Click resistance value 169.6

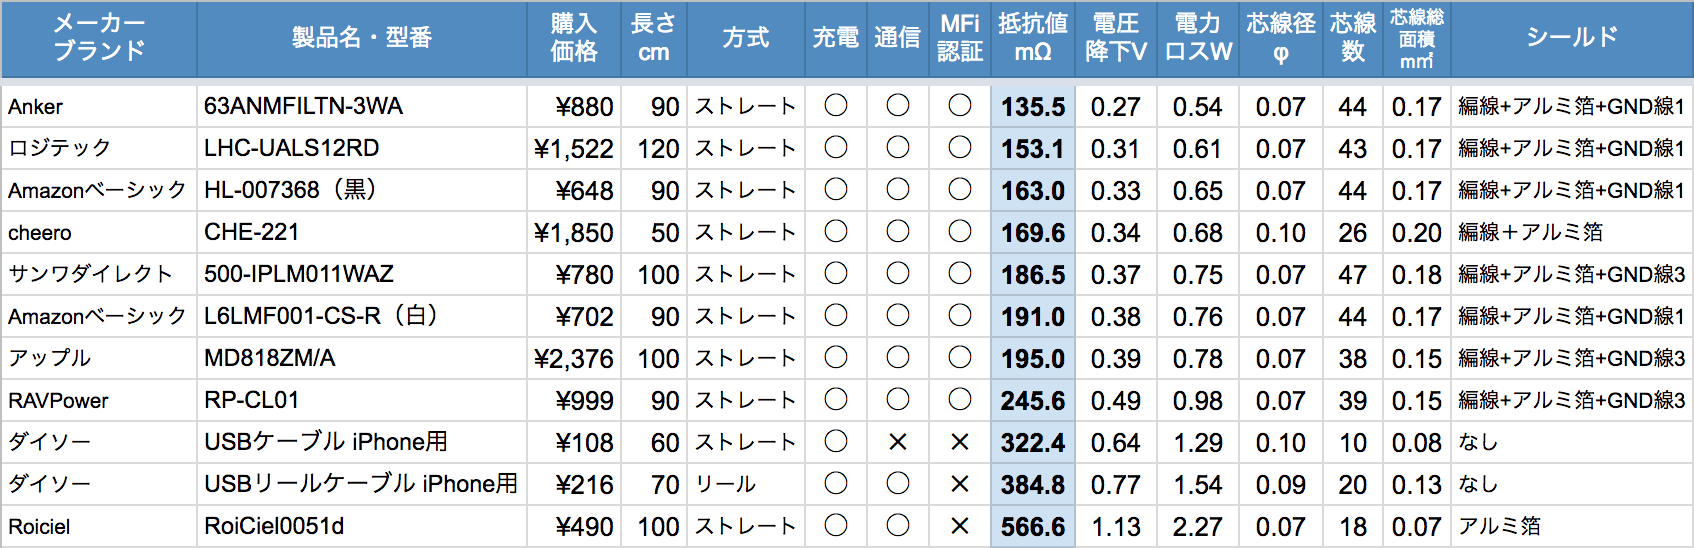click(x=1033, y=233)
